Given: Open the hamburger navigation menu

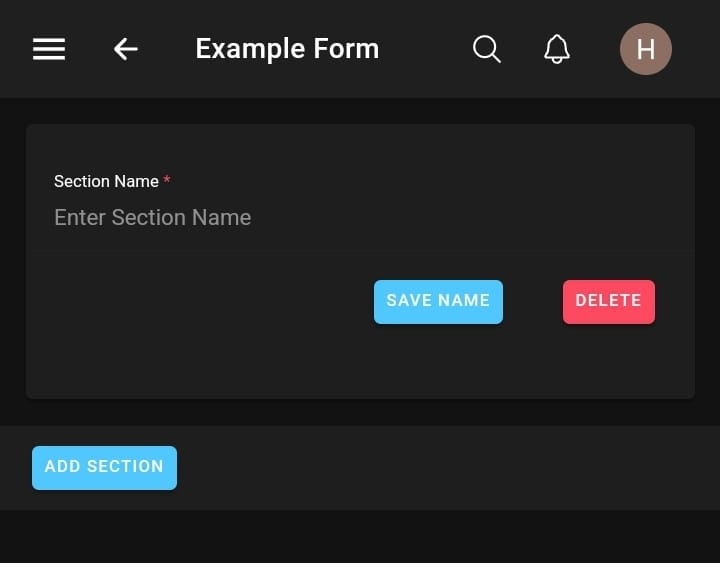Looking at the screenshot, I should pyautogui.click(x=49, y=49).
